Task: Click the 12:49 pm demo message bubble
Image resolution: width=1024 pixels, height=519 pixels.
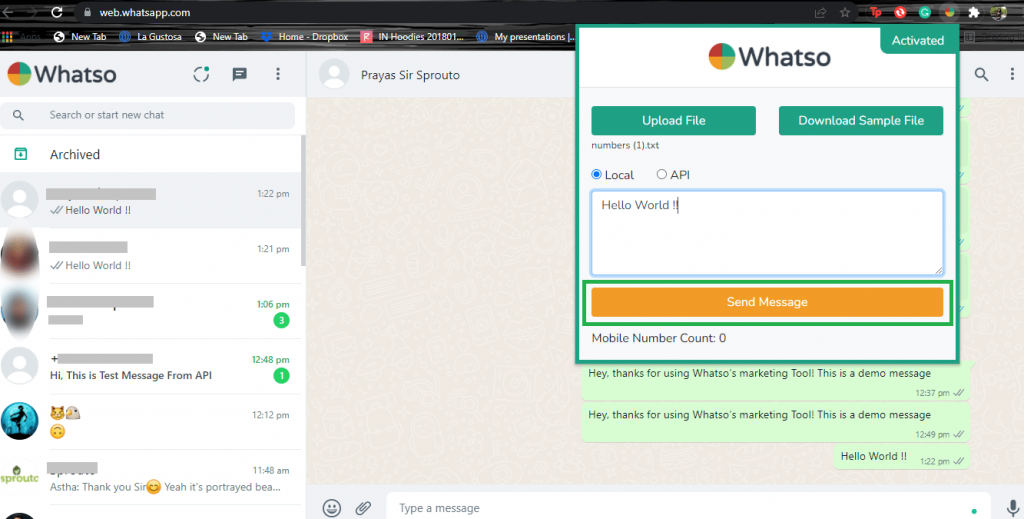Action: pos(775,422)
